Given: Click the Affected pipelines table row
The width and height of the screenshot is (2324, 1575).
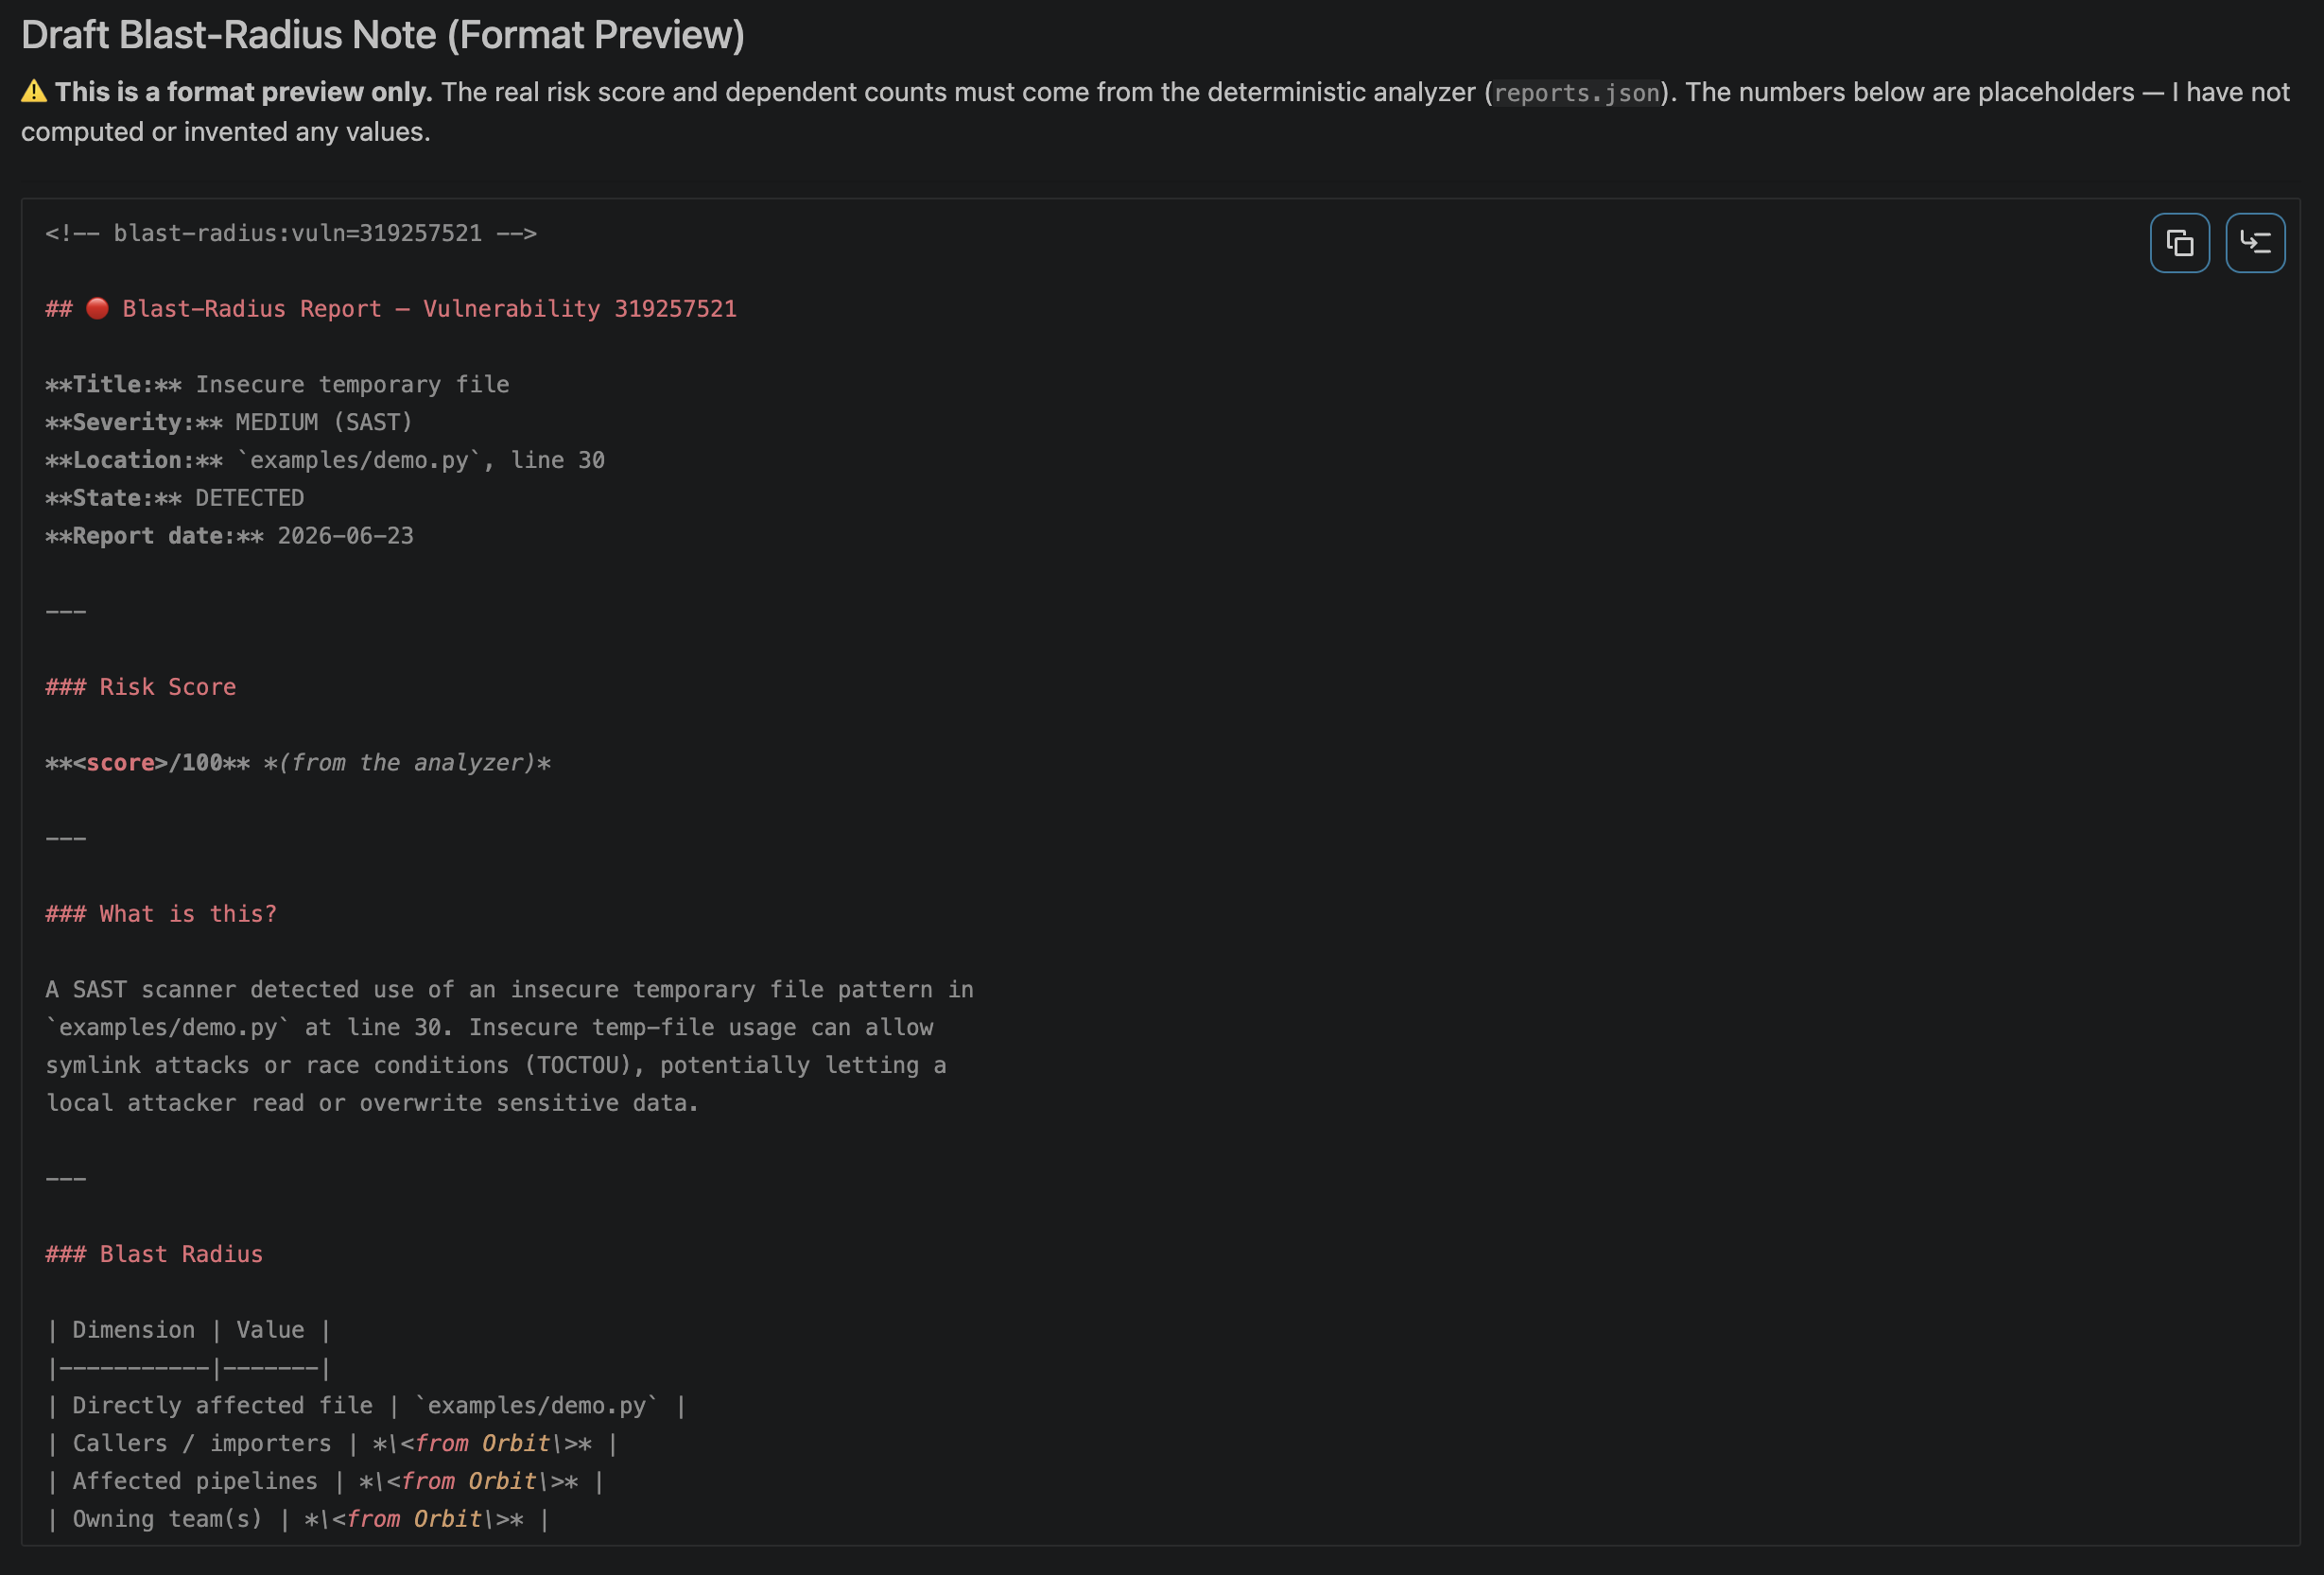Looking at the screenshot, I should [326, 1481].
